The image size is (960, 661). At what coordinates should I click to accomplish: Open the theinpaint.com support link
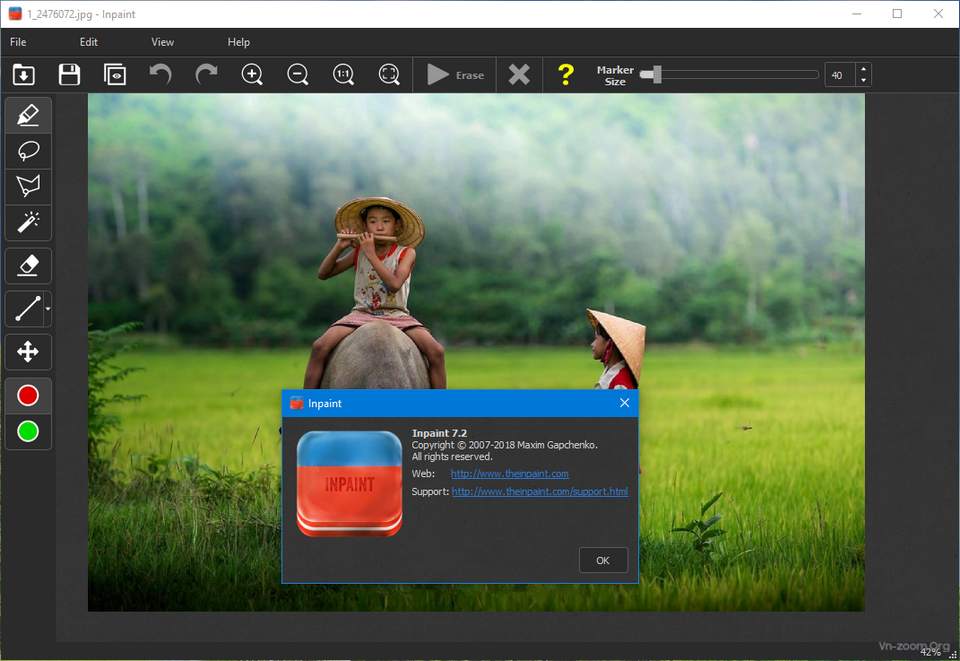pos(540,492)
